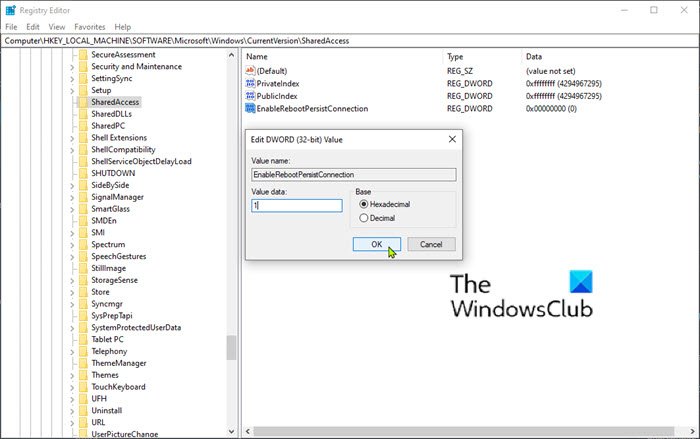Select the ThemeManager key
Image resolution: width=700 pixels, height=439 pixels.
pyautogui.click(x=119, y=363)
